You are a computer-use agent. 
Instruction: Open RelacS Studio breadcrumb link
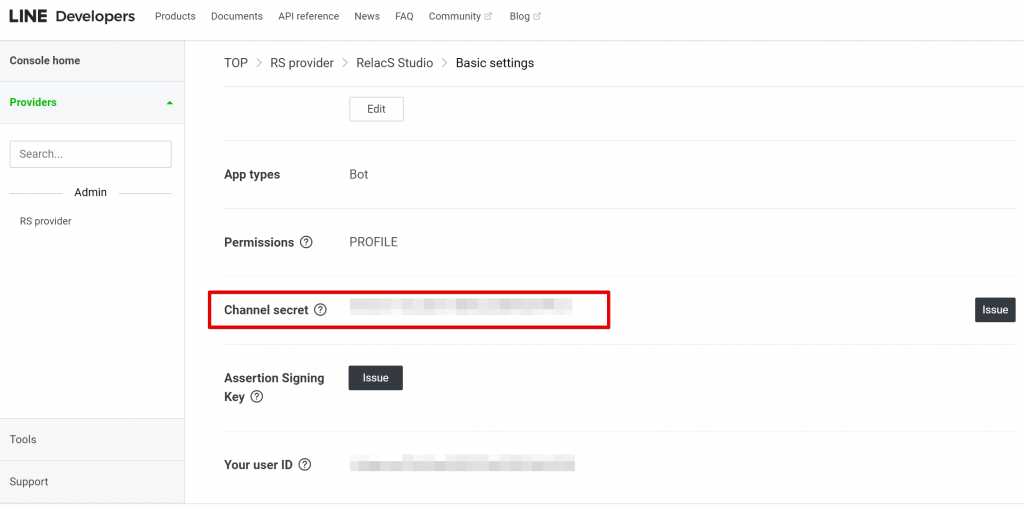[x=394, y=63]
